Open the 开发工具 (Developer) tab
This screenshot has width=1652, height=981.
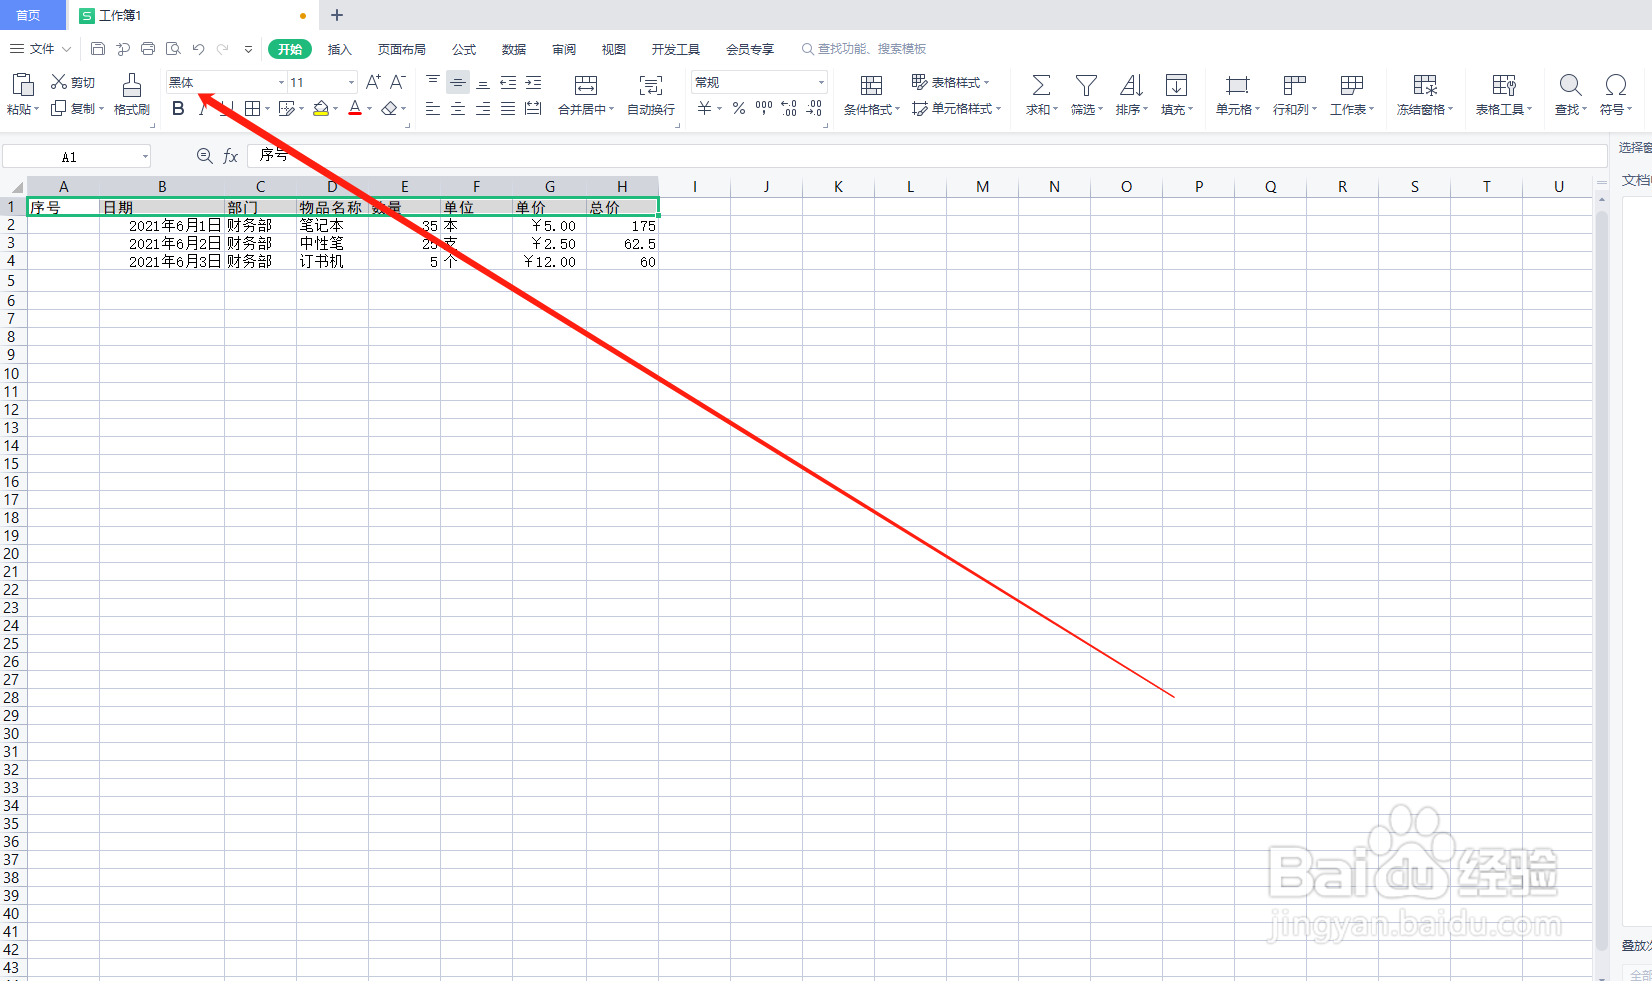(676, 49)
